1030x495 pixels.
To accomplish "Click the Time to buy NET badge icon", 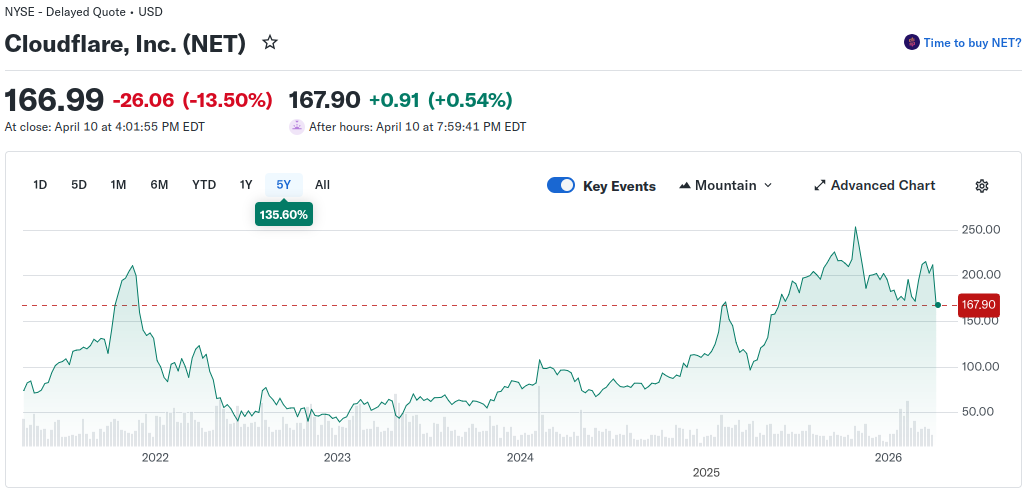I will [x=911, y=43].
